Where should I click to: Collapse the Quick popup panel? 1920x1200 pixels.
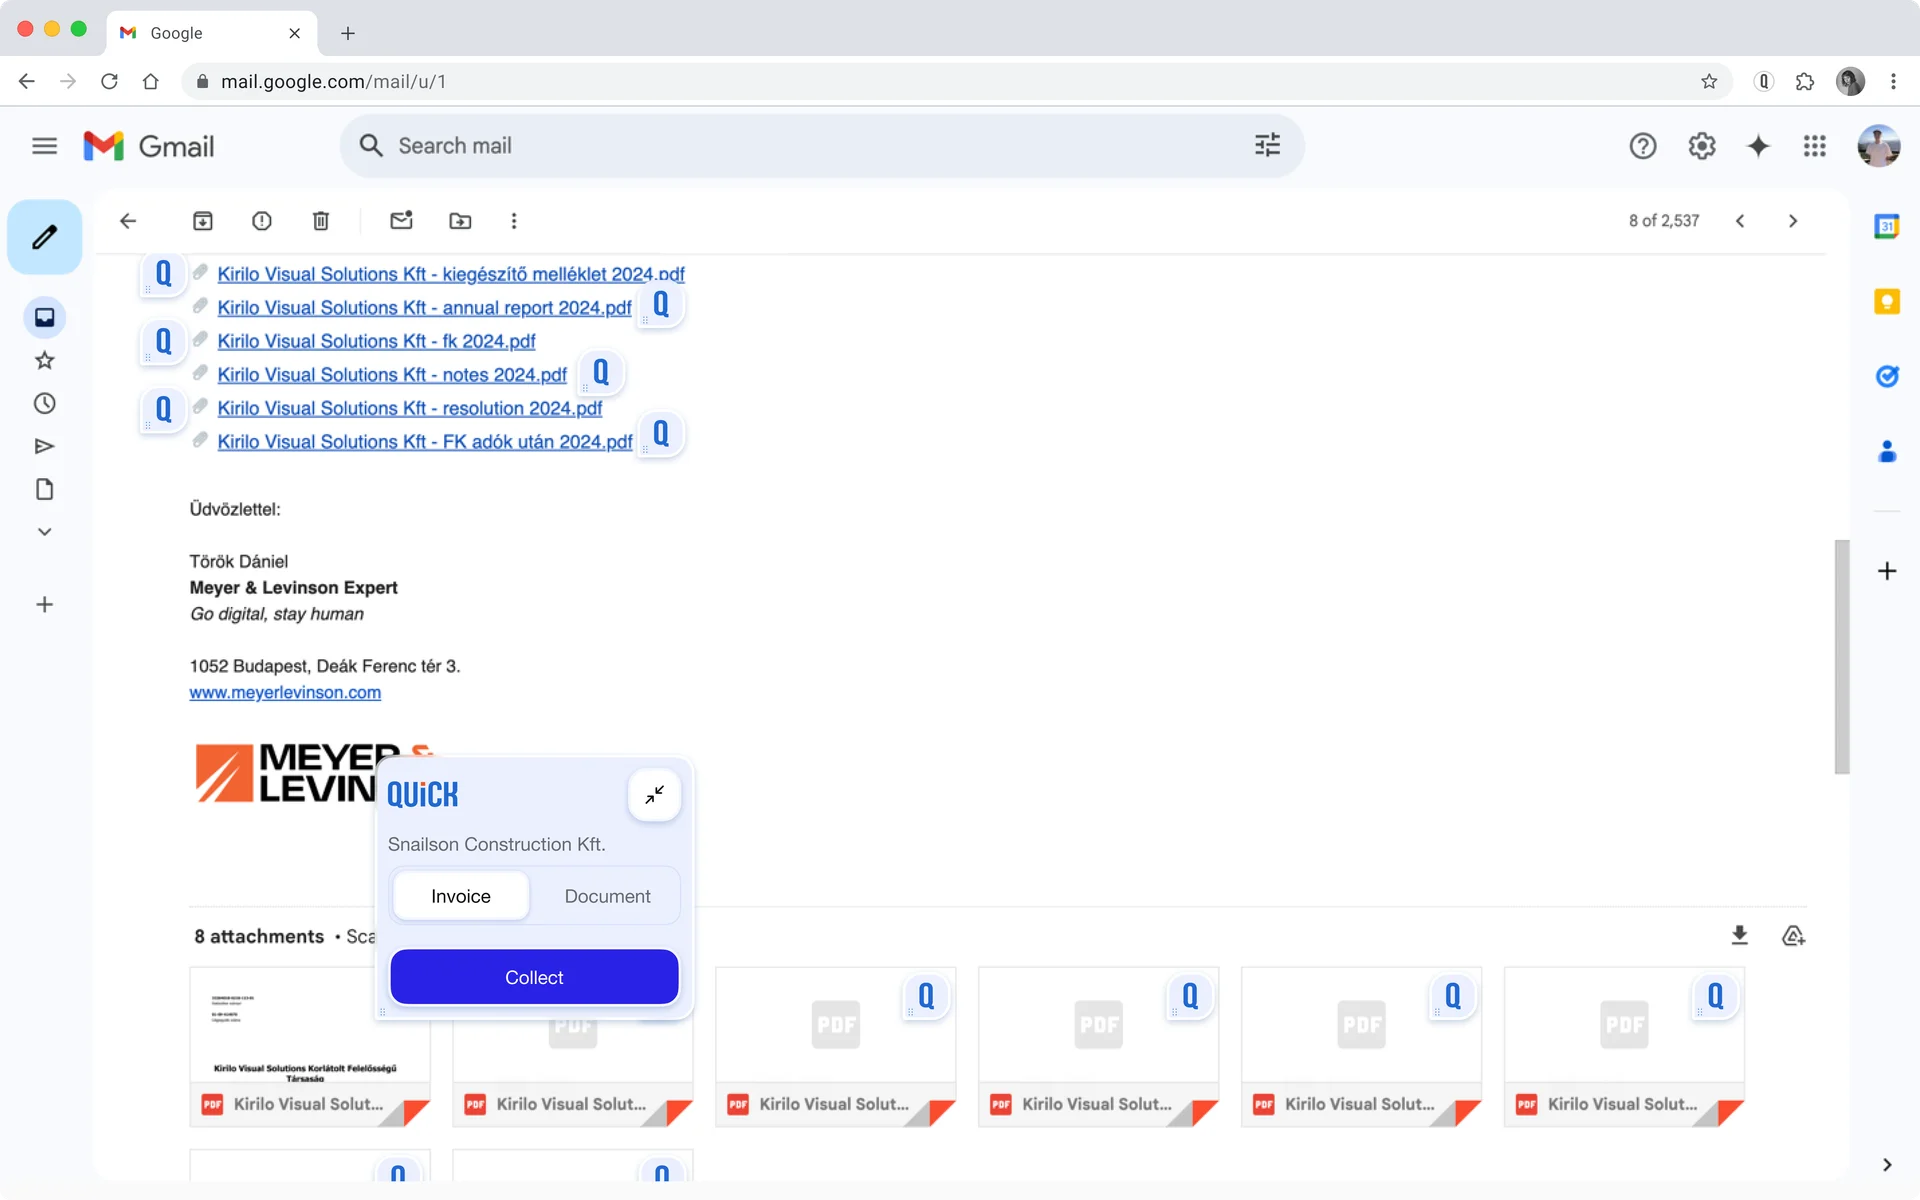tap(655, 795)
